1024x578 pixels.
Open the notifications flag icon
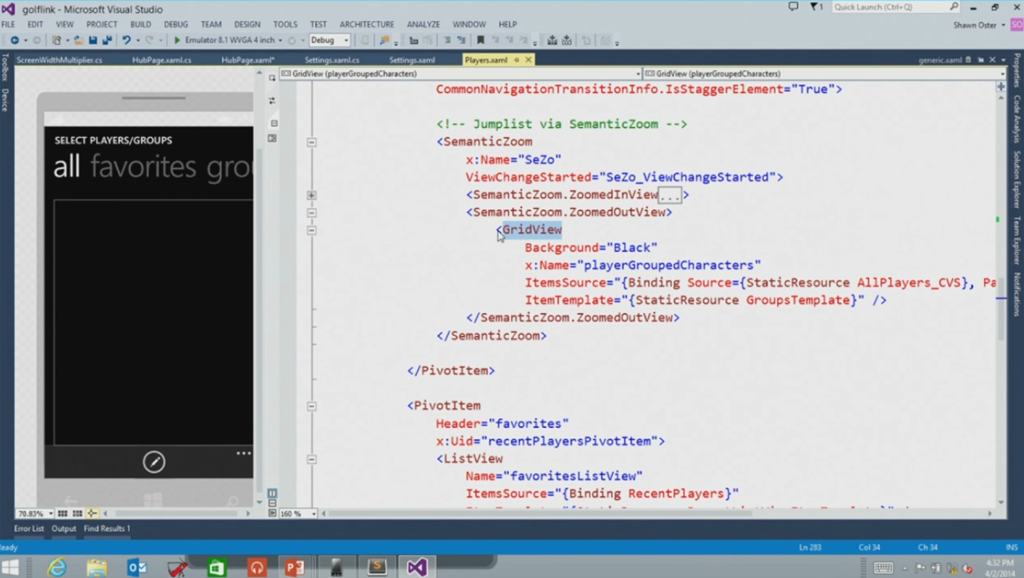point(815,7)
